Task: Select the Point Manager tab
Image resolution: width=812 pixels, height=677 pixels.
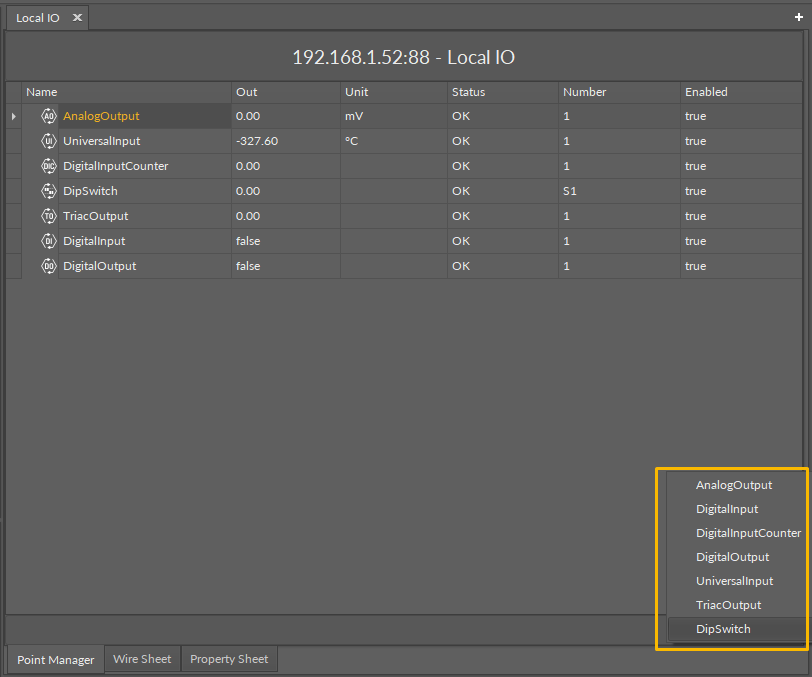Action: coord(56,660)
